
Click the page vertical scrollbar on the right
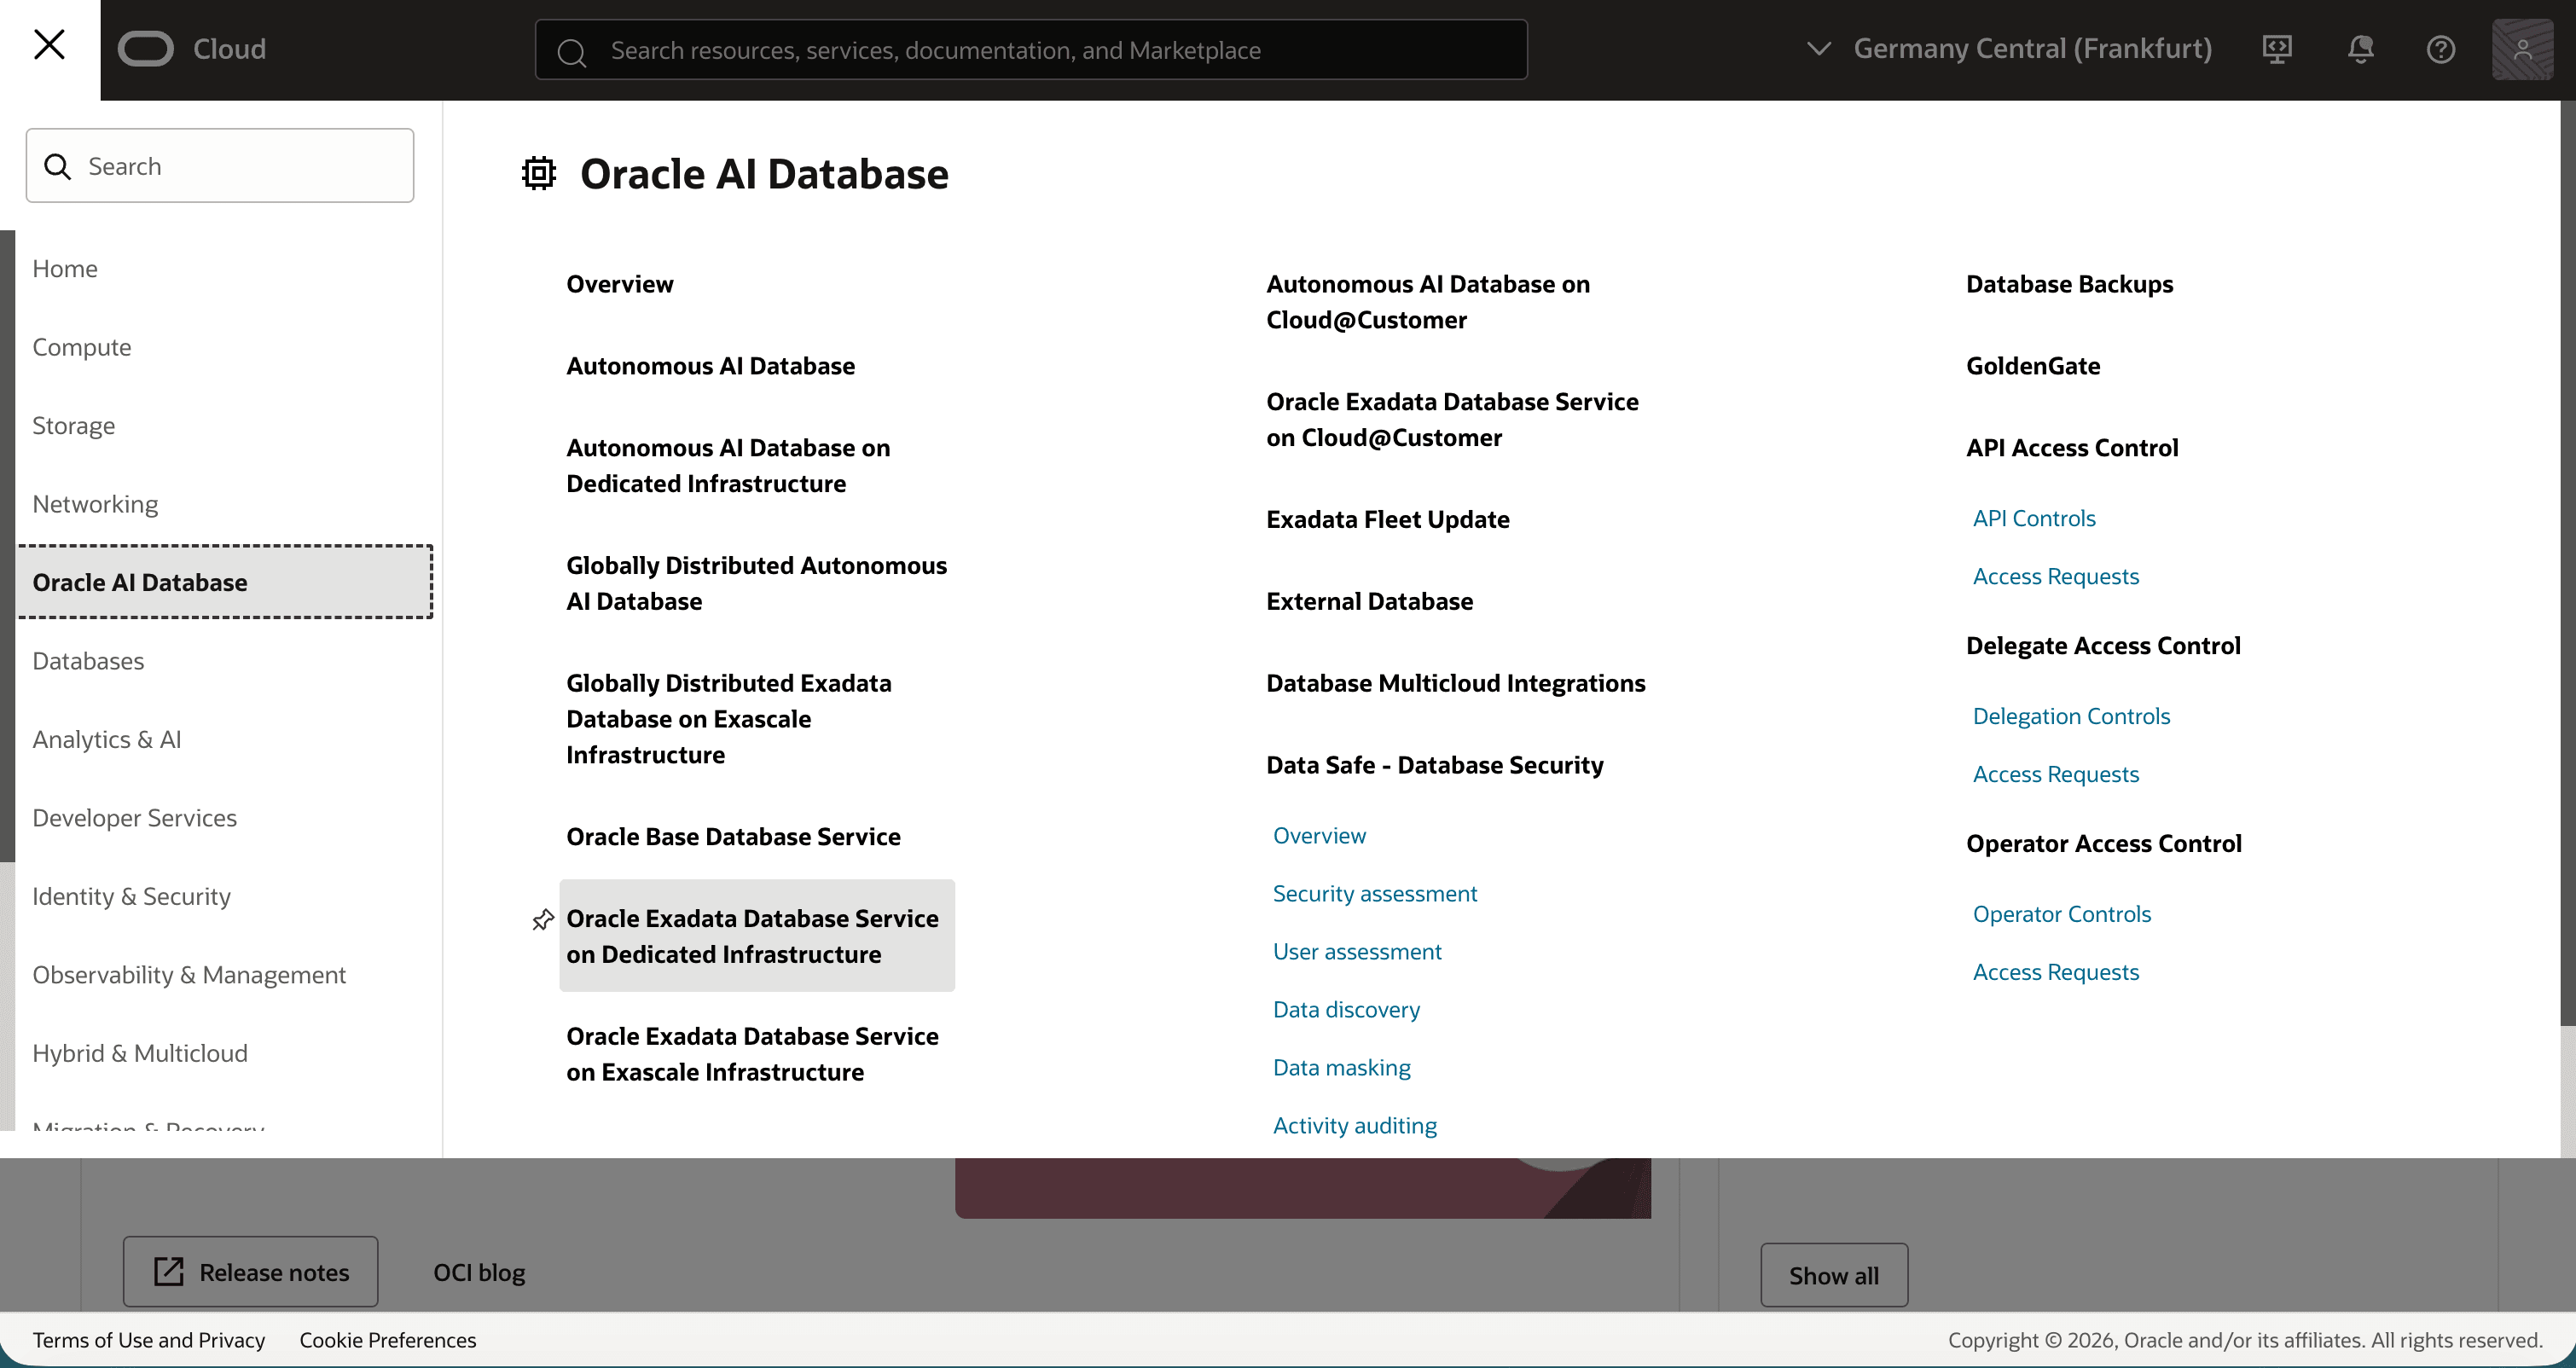[2568, 563]
